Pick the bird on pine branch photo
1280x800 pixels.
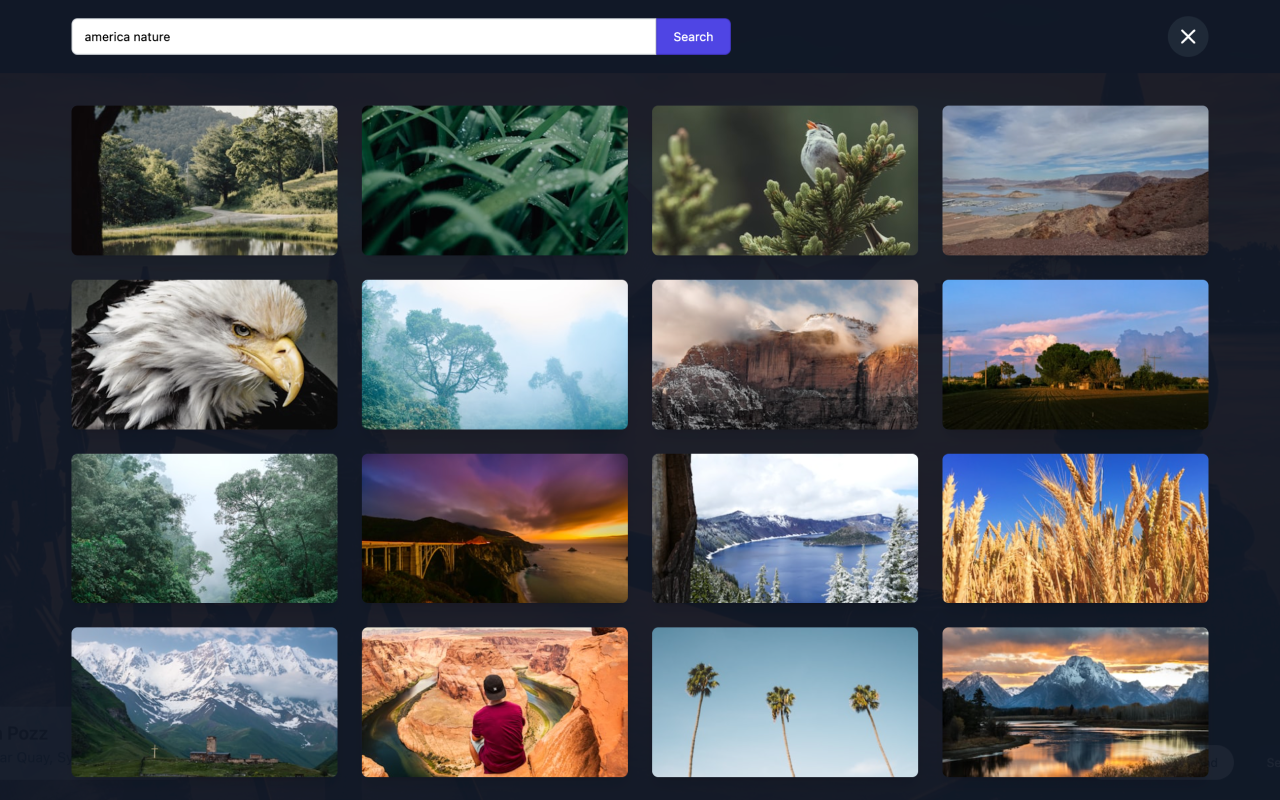(785, 181)
